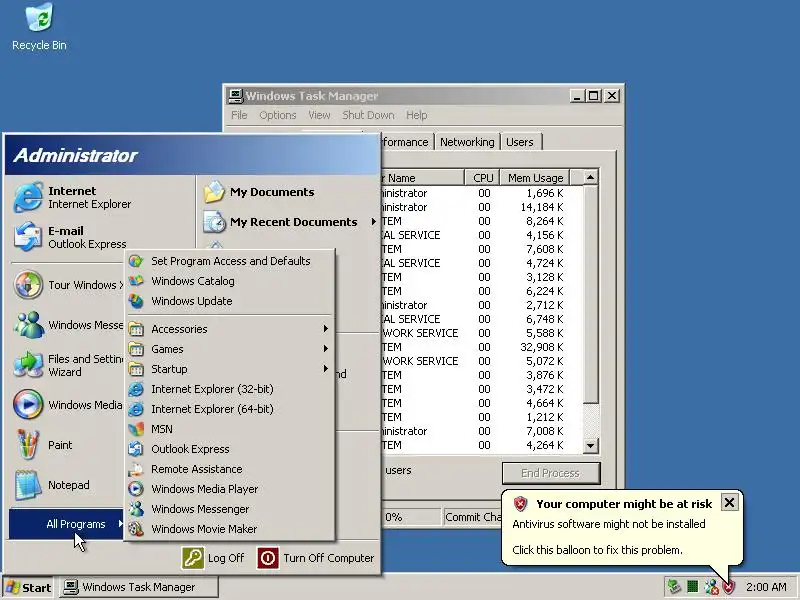
Task: Open Task Manager File menu
Action: pos(239,115)
